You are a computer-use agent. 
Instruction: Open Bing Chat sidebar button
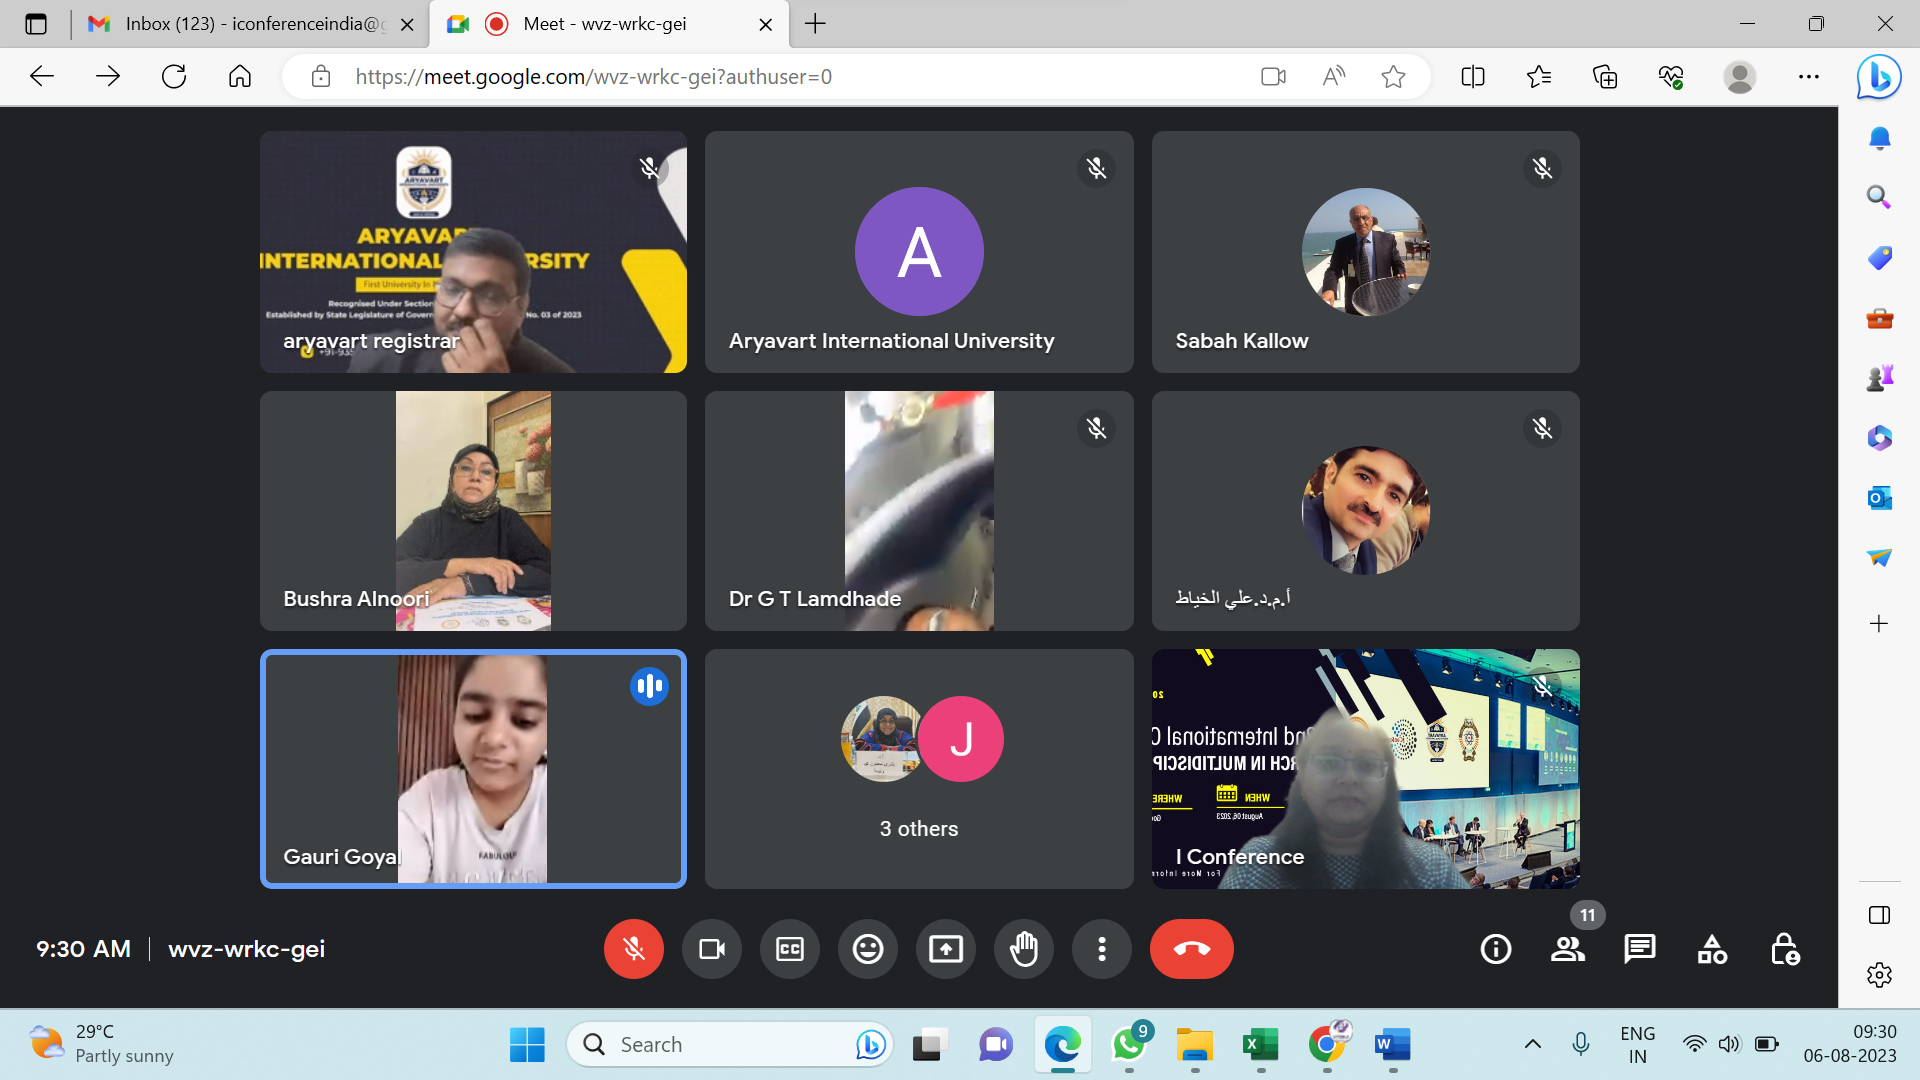coord(1879,77)
